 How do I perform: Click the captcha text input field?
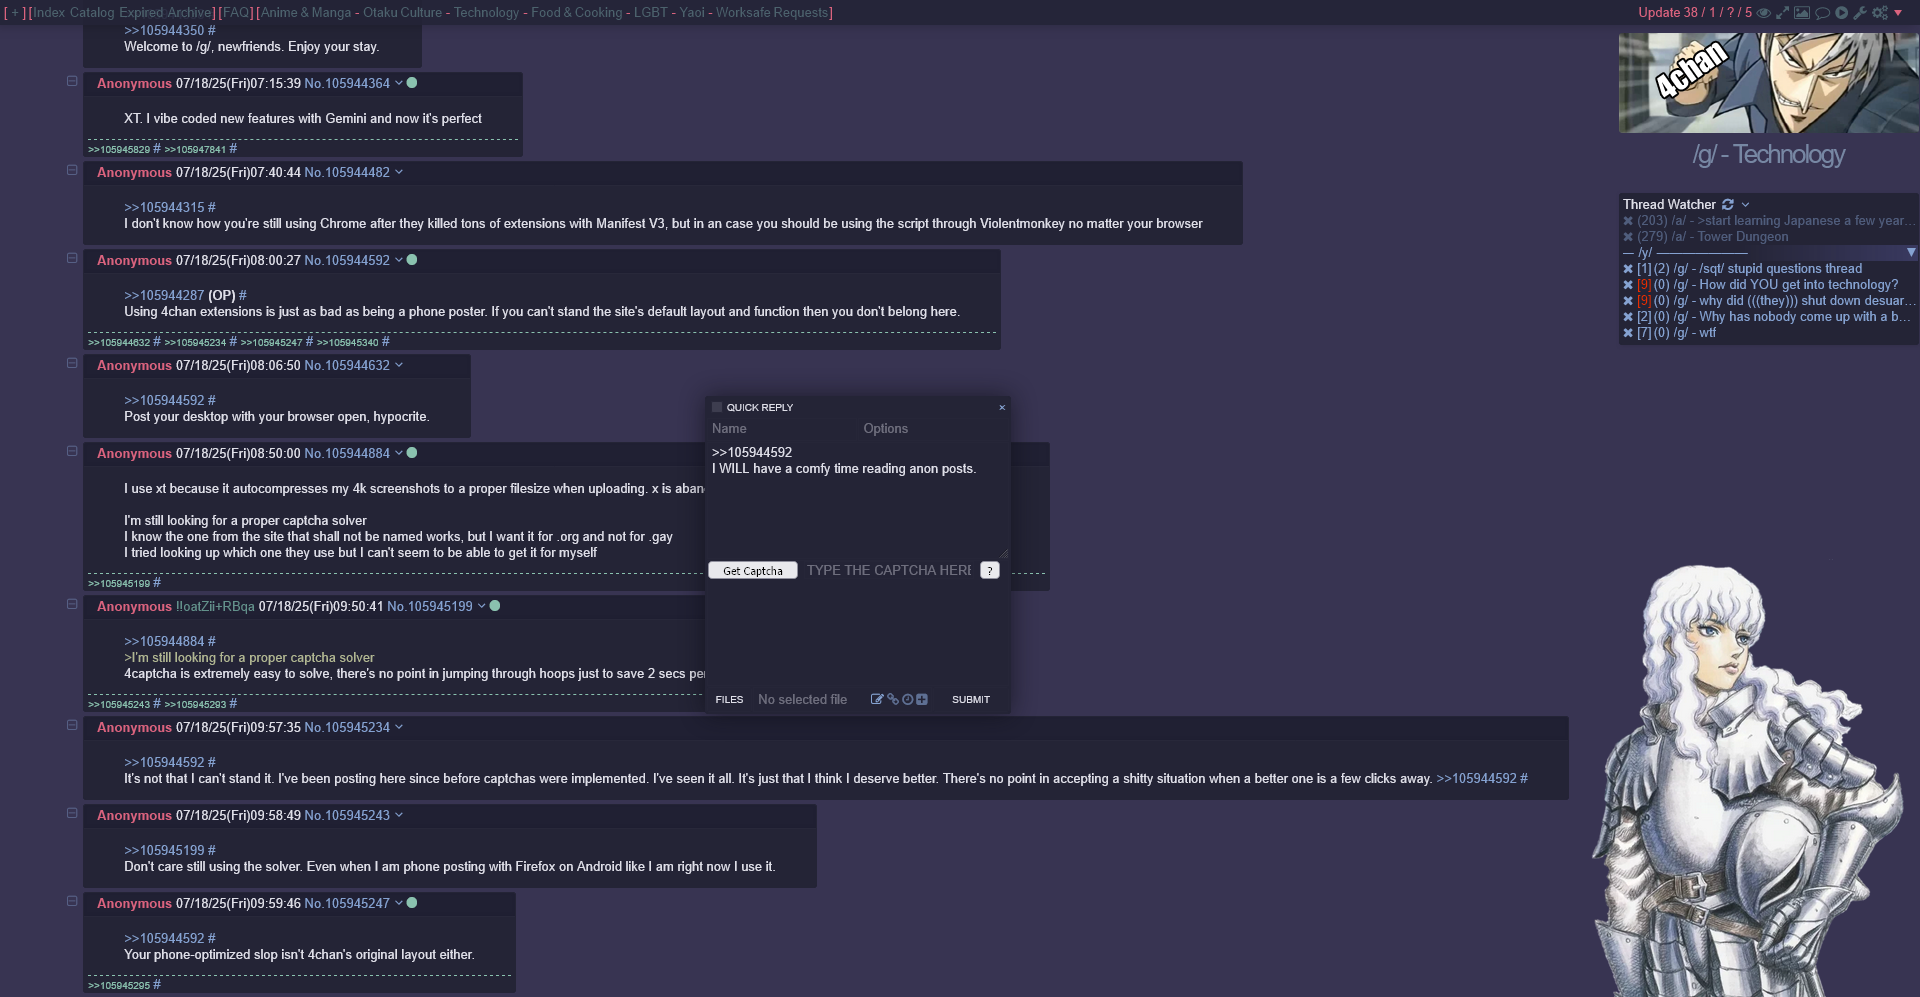tap(888, 570)
